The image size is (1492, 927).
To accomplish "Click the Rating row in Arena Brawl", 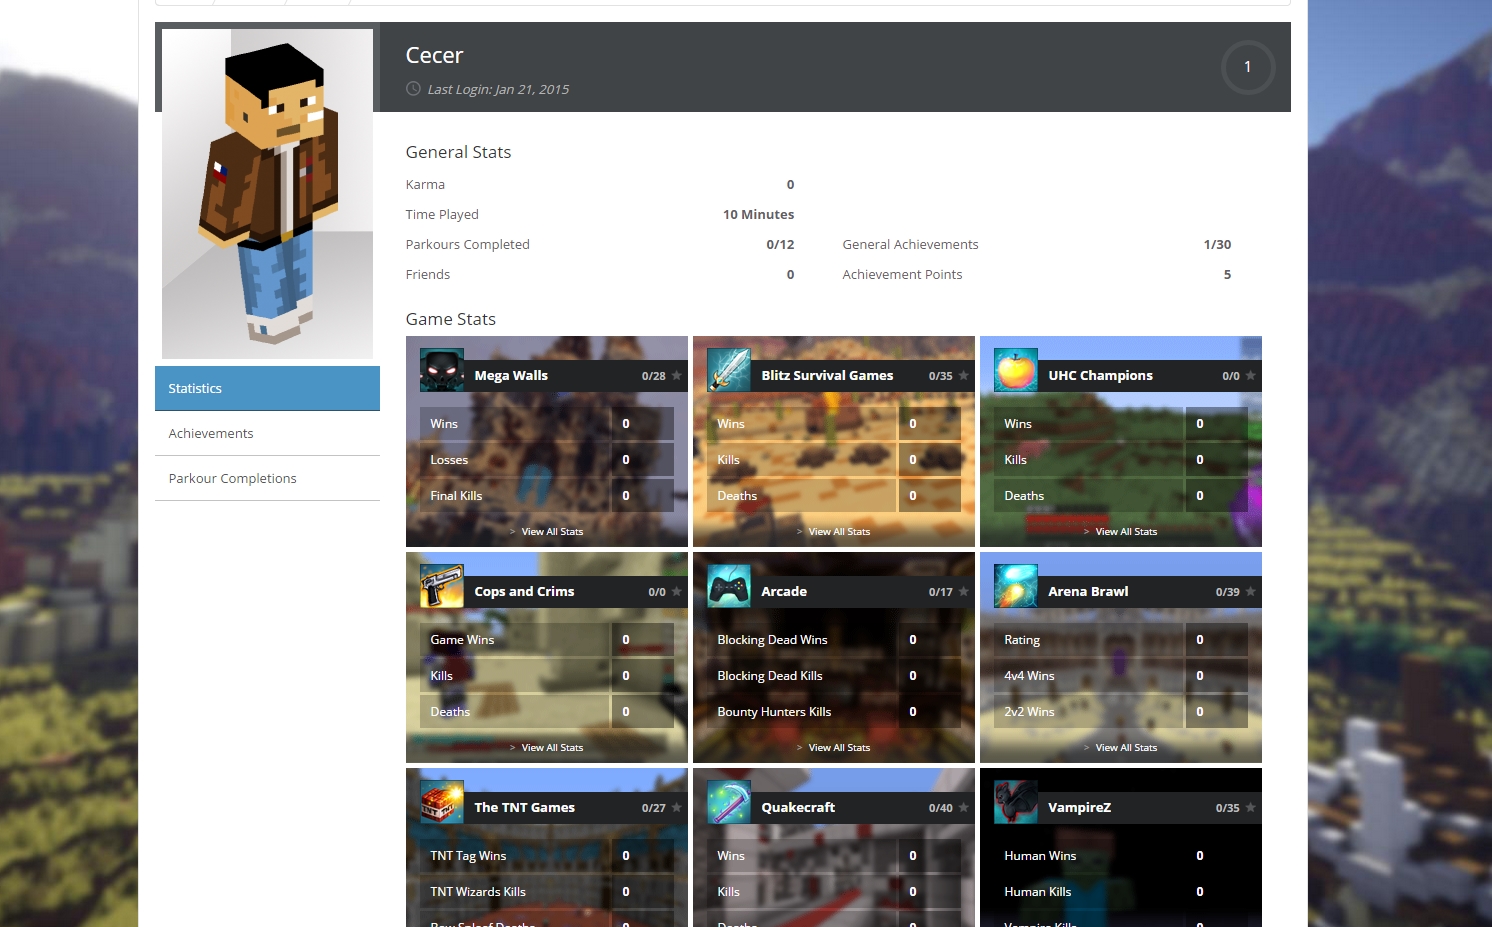I will coord(1120,640).
